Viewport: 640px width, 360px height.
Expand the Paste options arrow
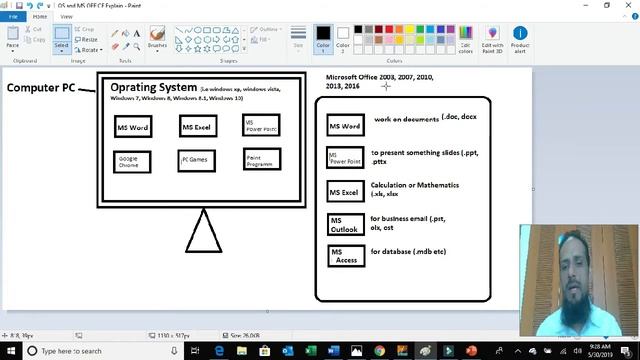pyautogui.click(x=13, y=51)
